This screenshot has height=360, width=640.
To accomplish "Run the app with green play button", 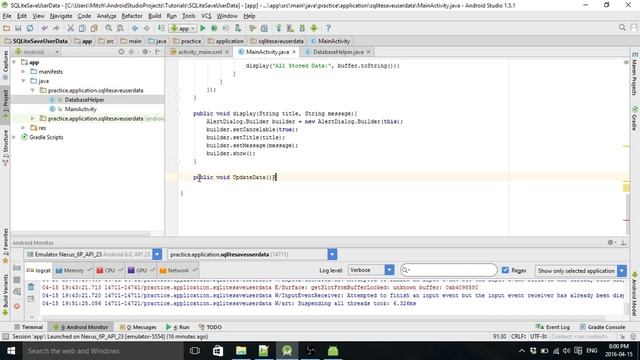I will pyautogui.click(x=202, y=28).
